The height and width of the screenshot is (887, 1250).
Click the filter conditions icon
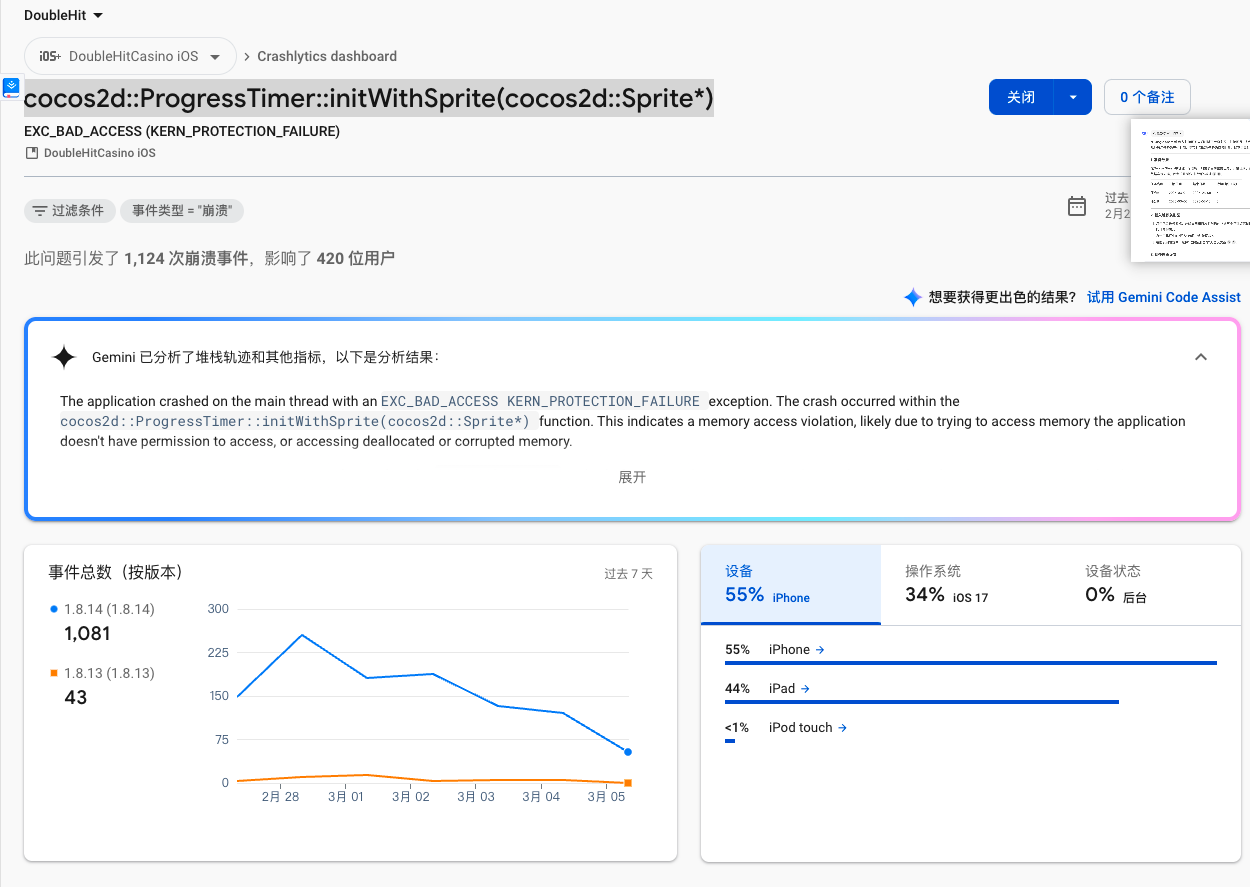click(40, 211)
